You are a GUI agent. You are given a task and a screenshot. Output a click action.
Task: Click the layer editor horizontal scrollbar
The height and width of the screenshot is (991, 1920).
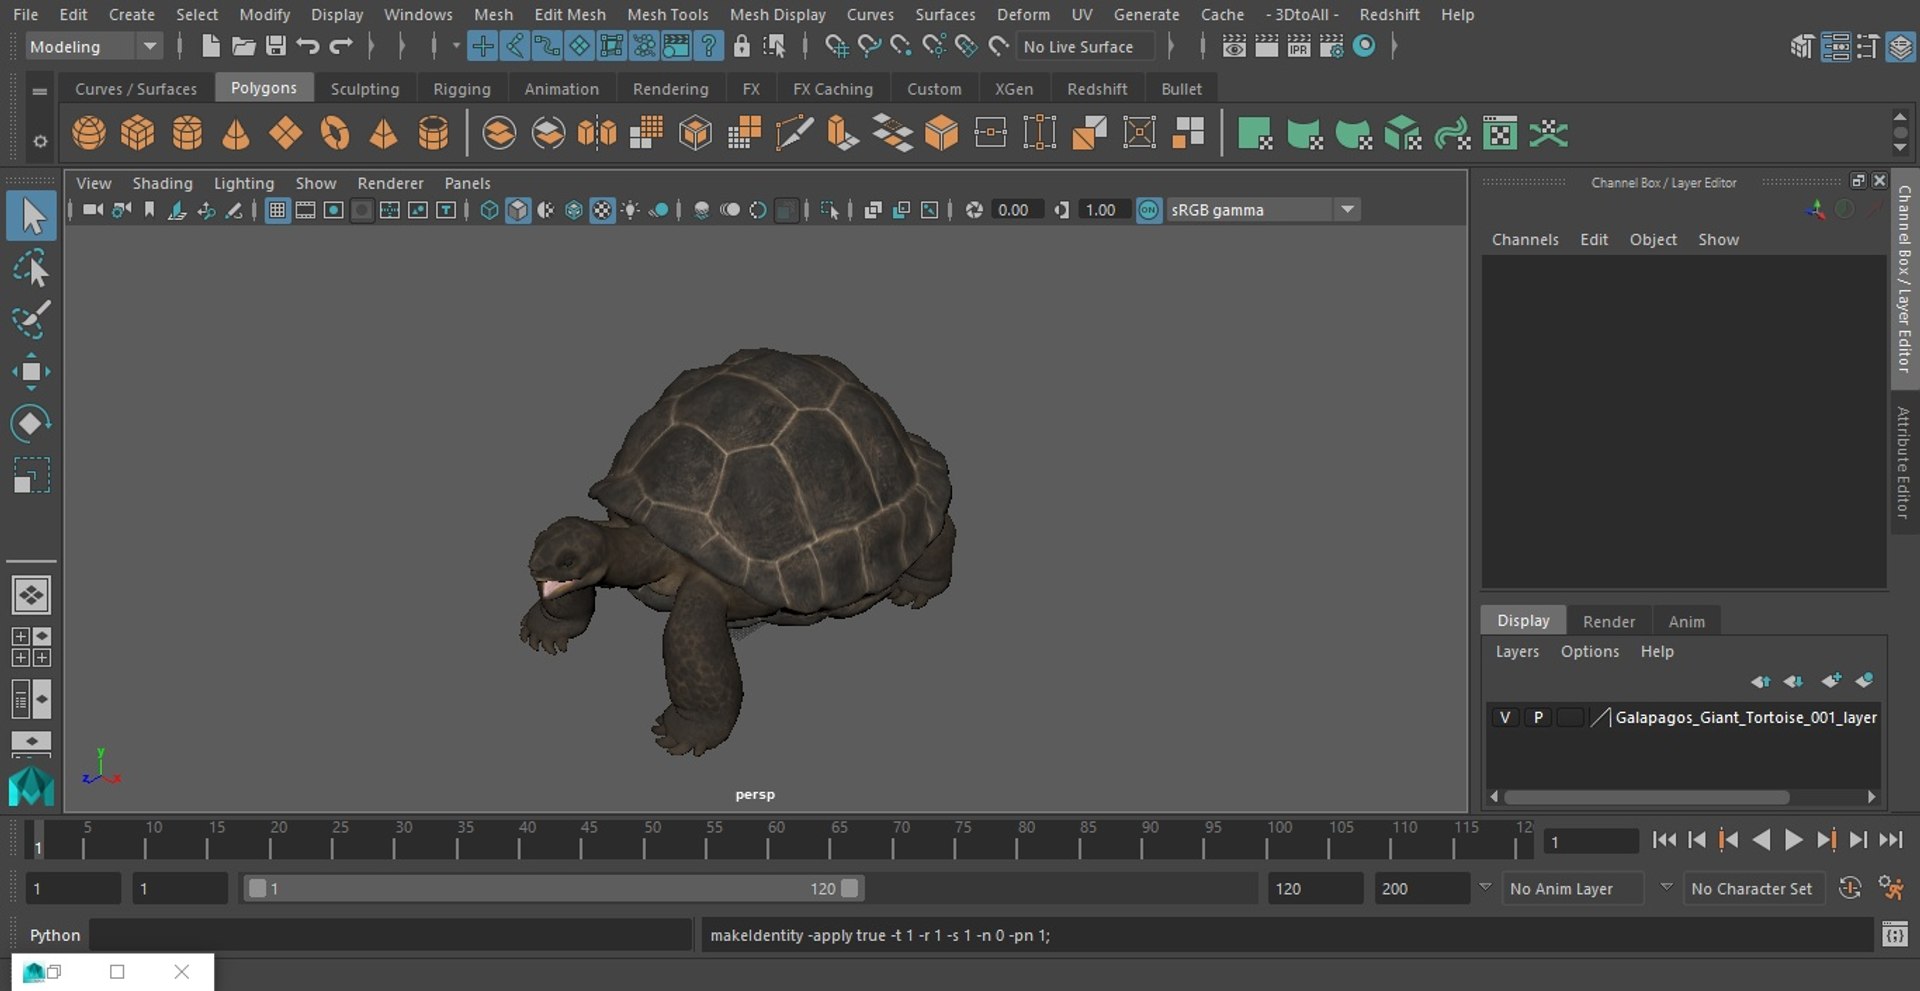1646,797
